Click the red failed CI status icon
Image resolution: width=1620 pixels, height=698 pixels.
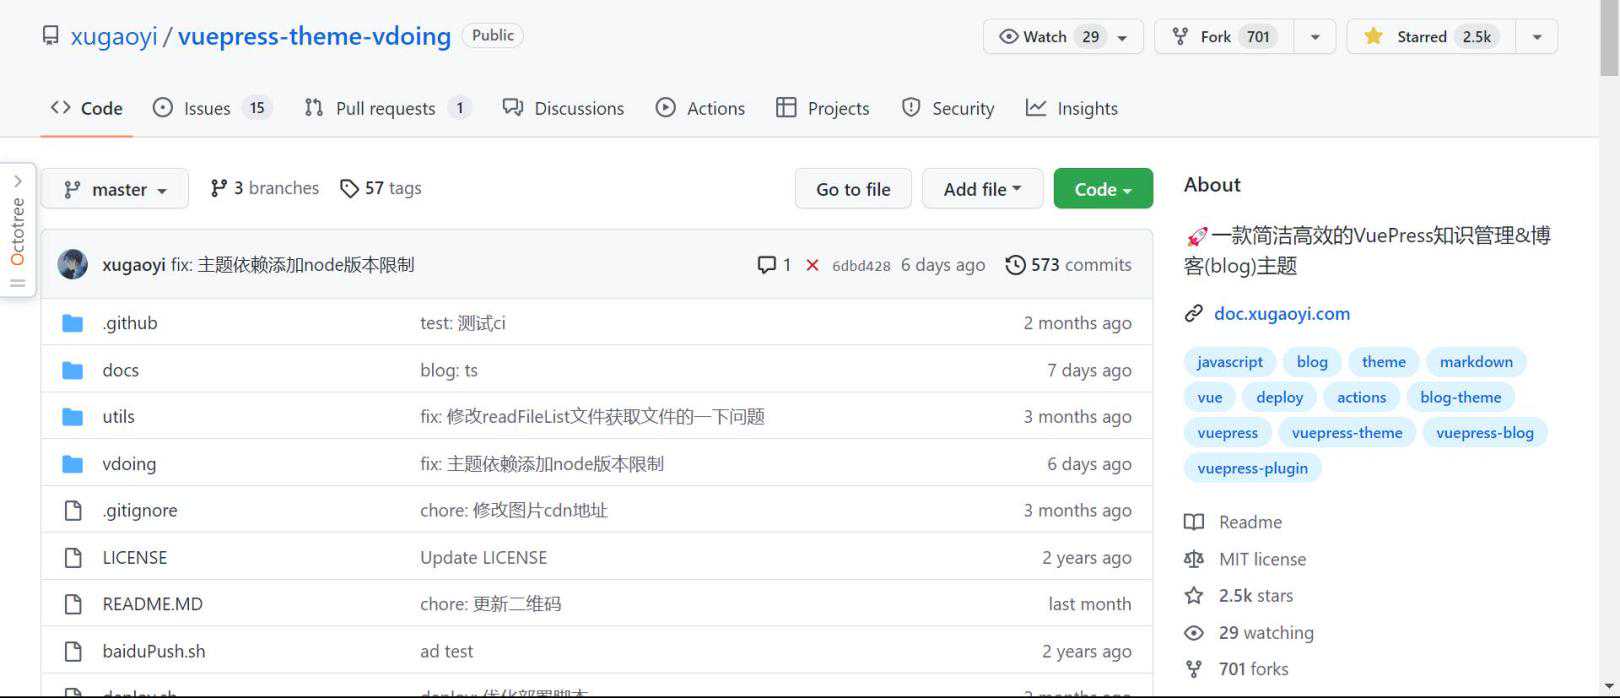(812, 265)
